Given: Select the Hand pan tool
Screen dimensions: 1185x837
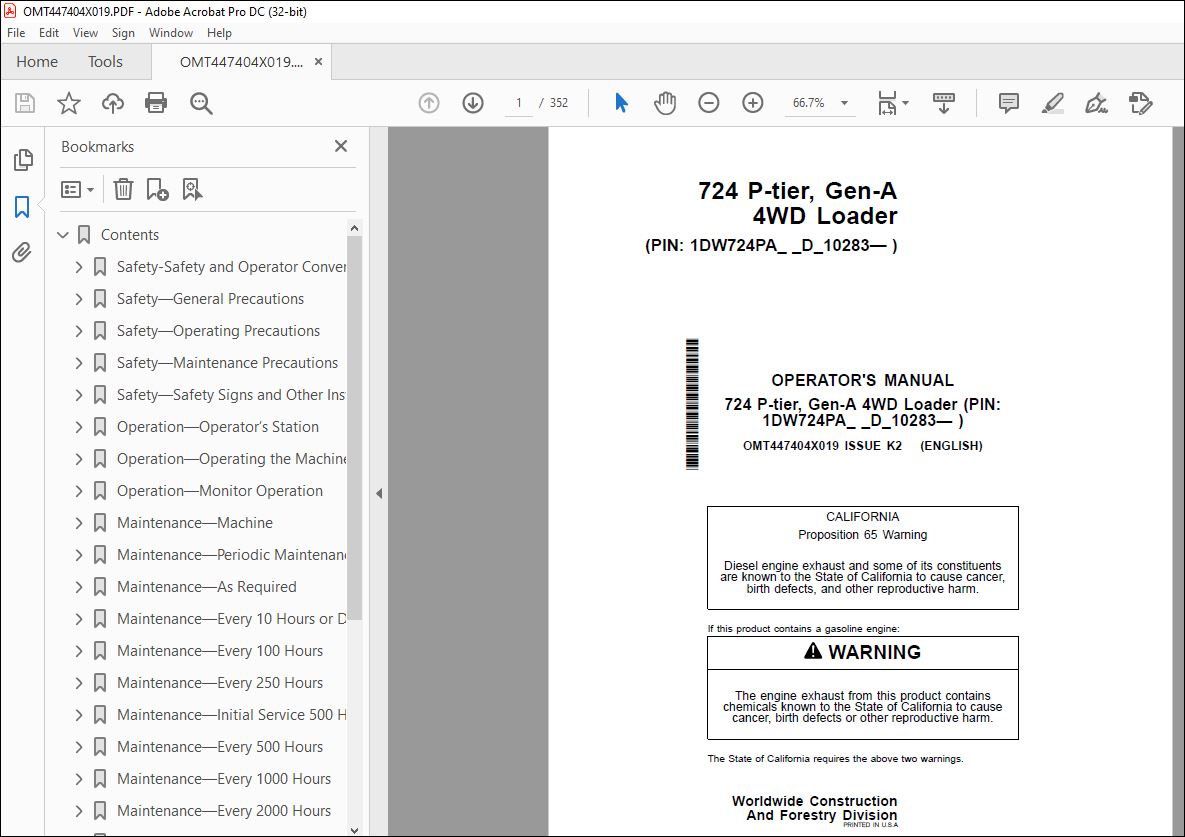Looking at the screenshot, I should tap(665, 103).
